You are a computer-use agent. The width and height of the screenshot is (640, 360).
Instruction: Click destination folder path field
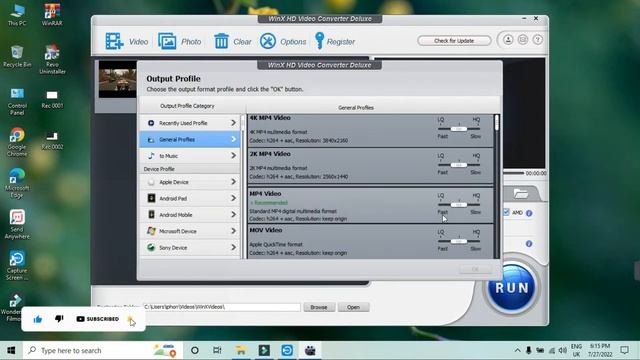tap(222, 307)
